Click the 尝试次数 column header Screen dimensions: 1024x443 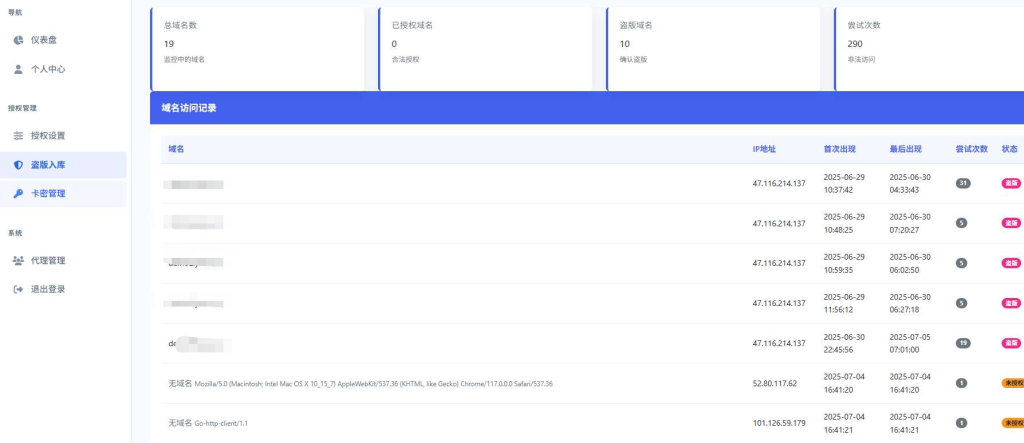[x=972, y=149]
